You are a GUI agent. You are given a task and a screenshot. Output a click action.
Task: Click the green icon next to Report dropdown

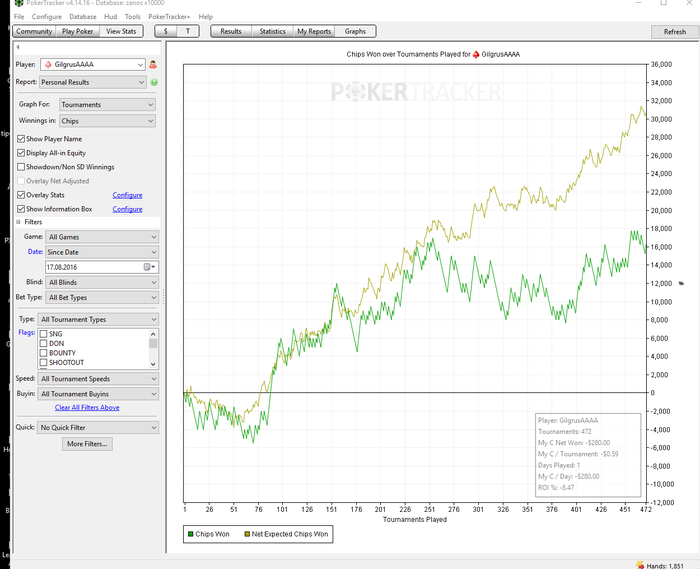[x=154, y=82]
